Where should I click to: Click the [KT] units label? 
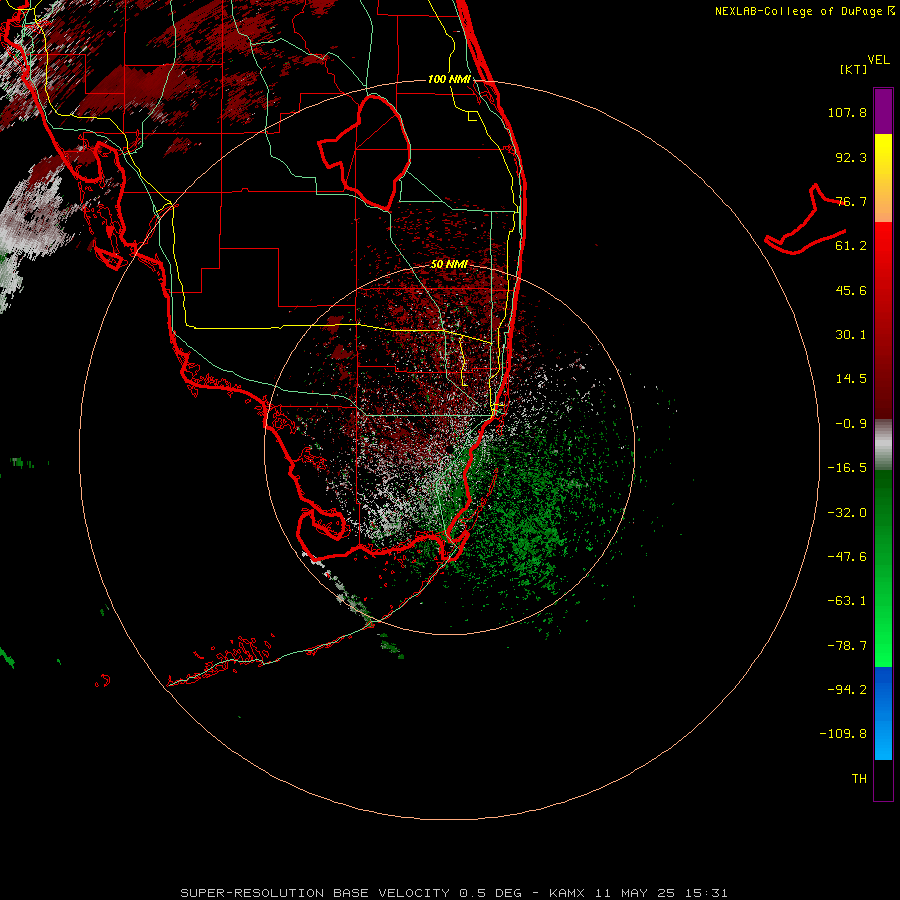point(854,69)
